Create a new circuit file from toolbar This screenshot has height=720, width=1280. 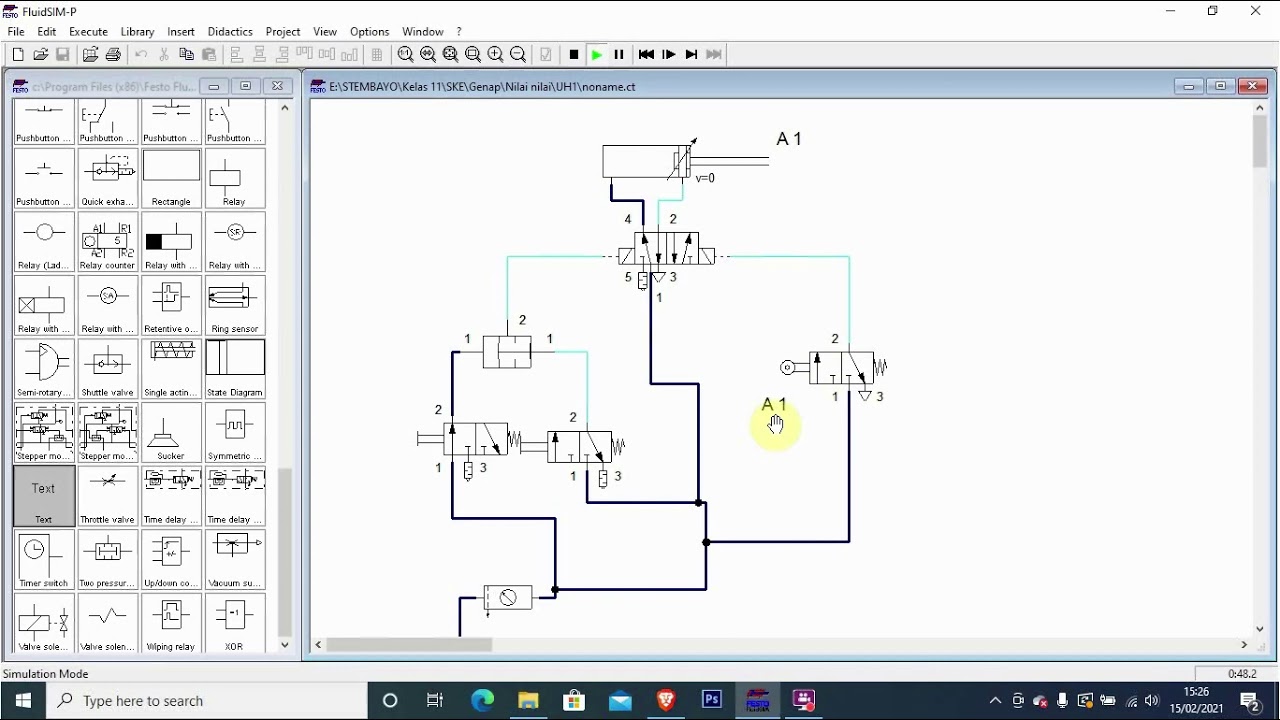click(x=18, y=55)
